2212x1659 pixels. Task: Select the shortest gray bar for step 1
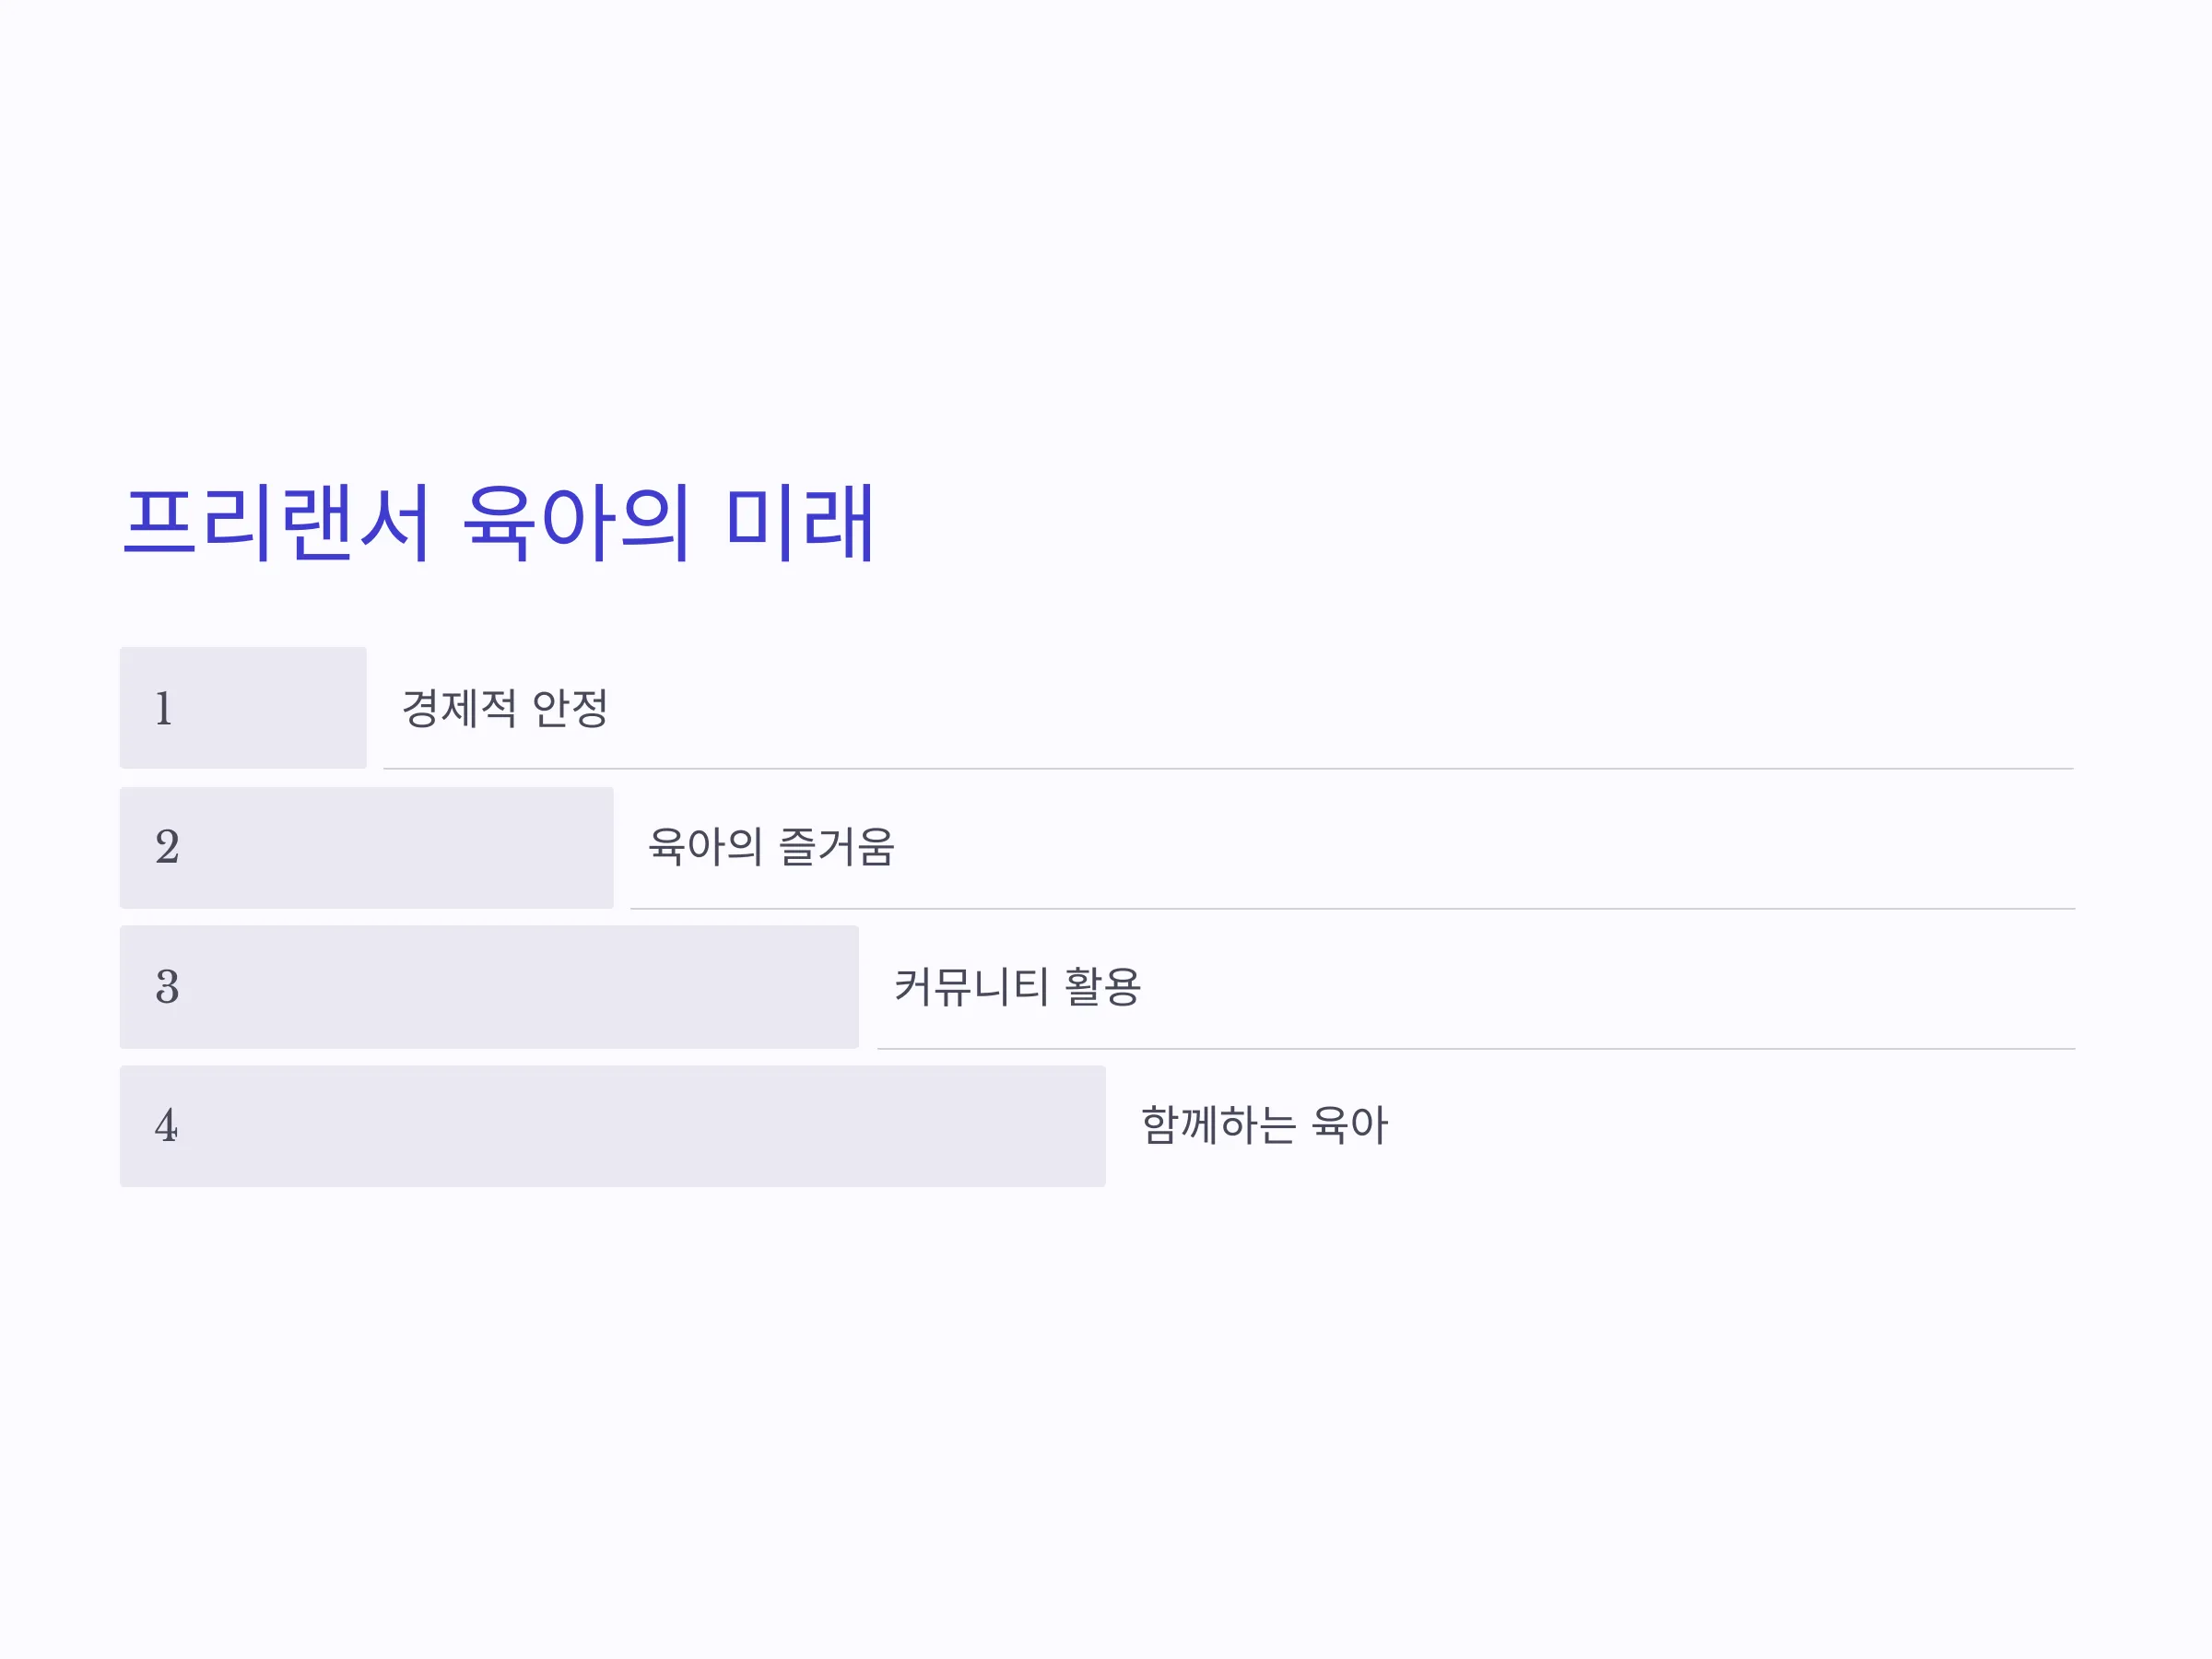[x=243, y=708]
